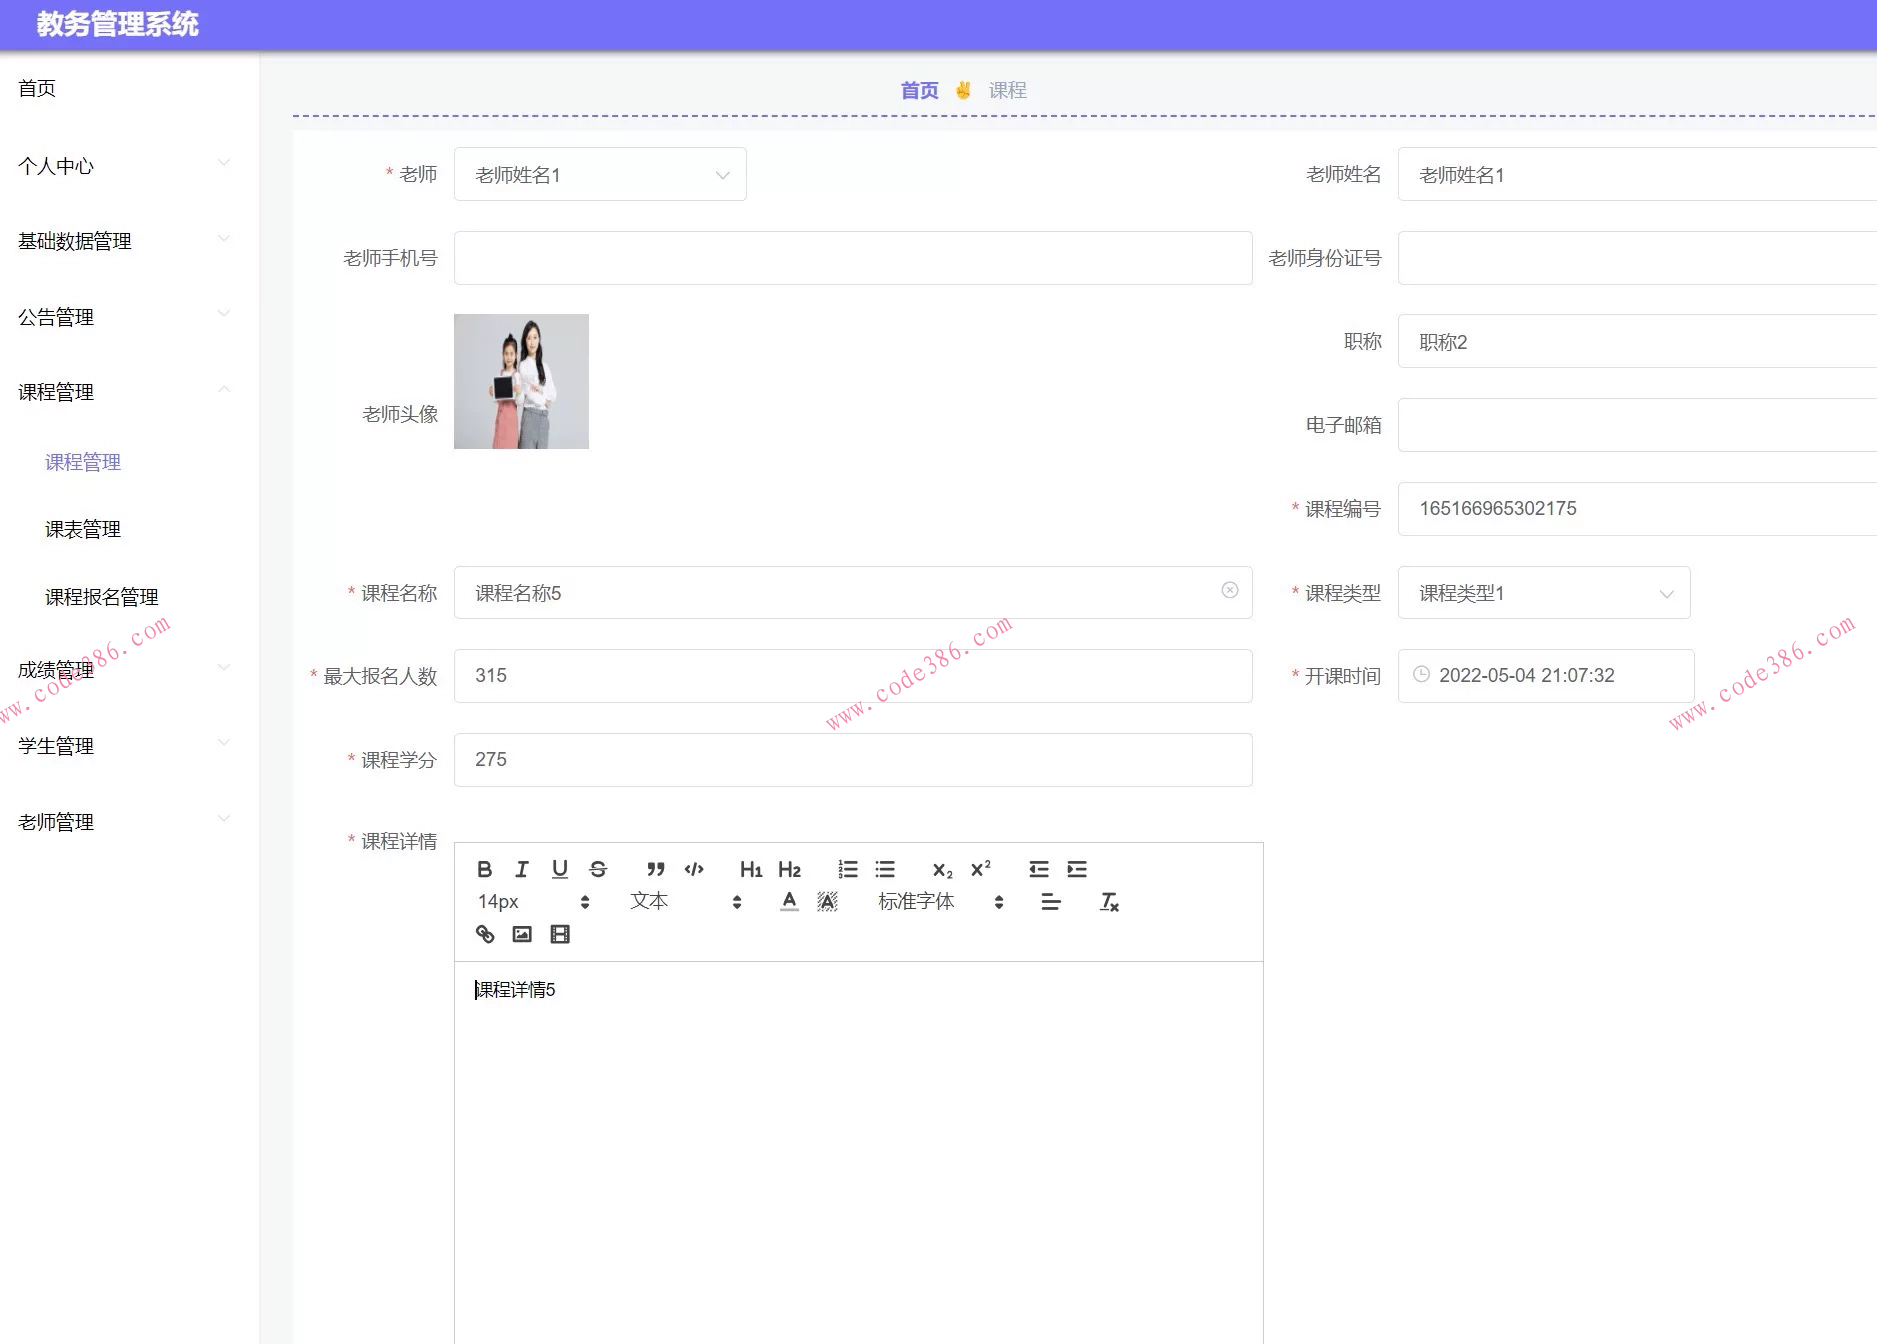
Task: Apply Heading 1 to the text
Action: (x=750, y=869)
